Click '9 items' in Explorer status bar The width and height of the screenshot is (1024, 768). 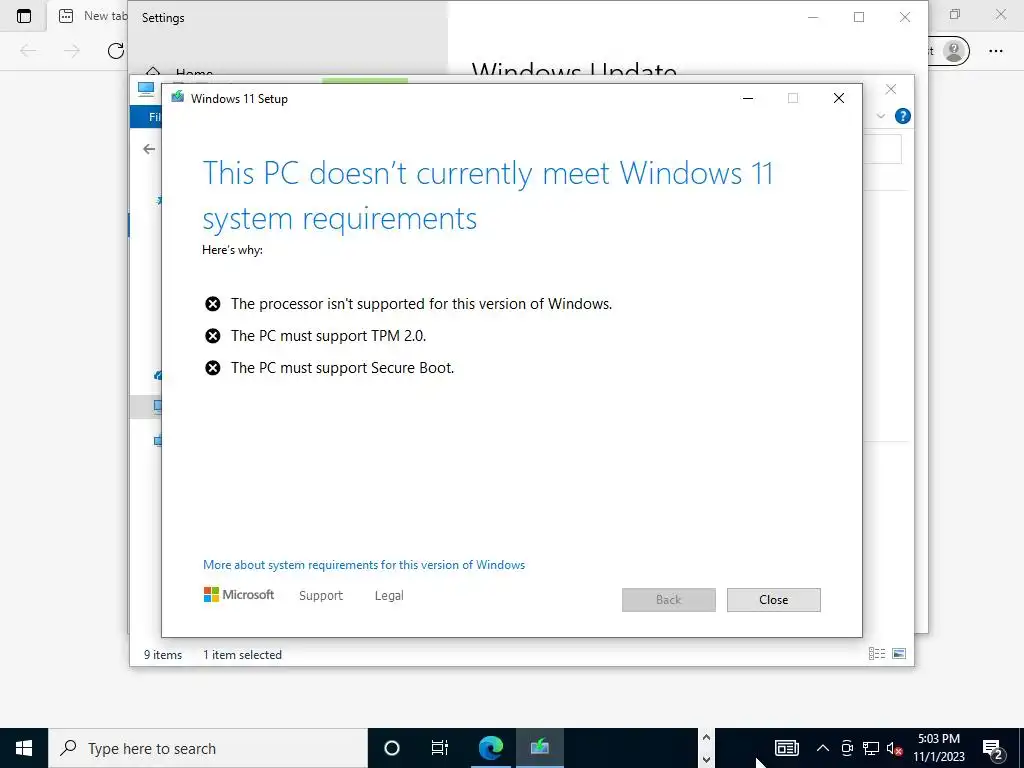pos(163,654)
